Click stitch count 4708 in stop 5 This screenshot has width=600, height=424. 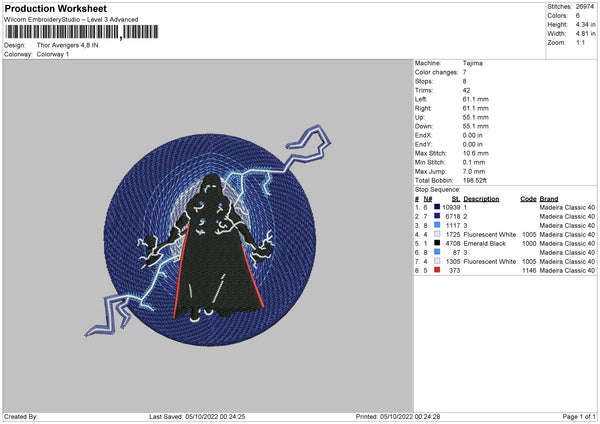pos(453,243)
